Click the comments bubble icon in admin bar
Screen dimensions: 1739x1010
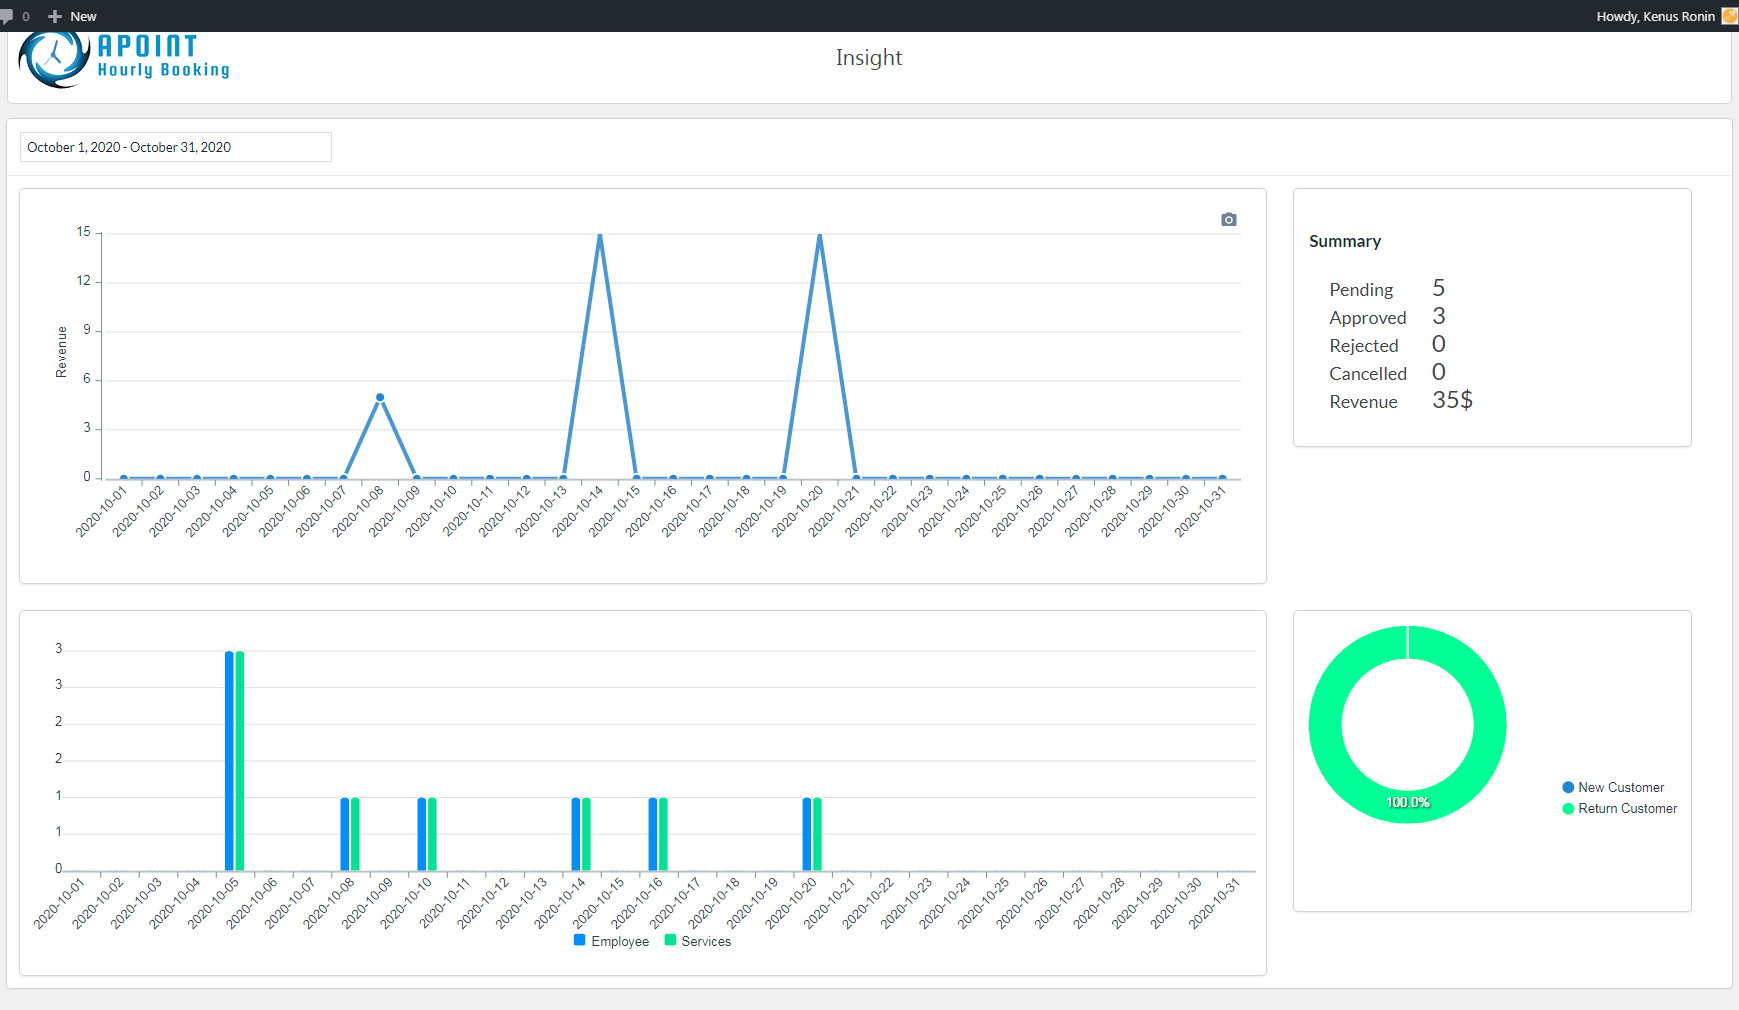(x=8, y=16)
